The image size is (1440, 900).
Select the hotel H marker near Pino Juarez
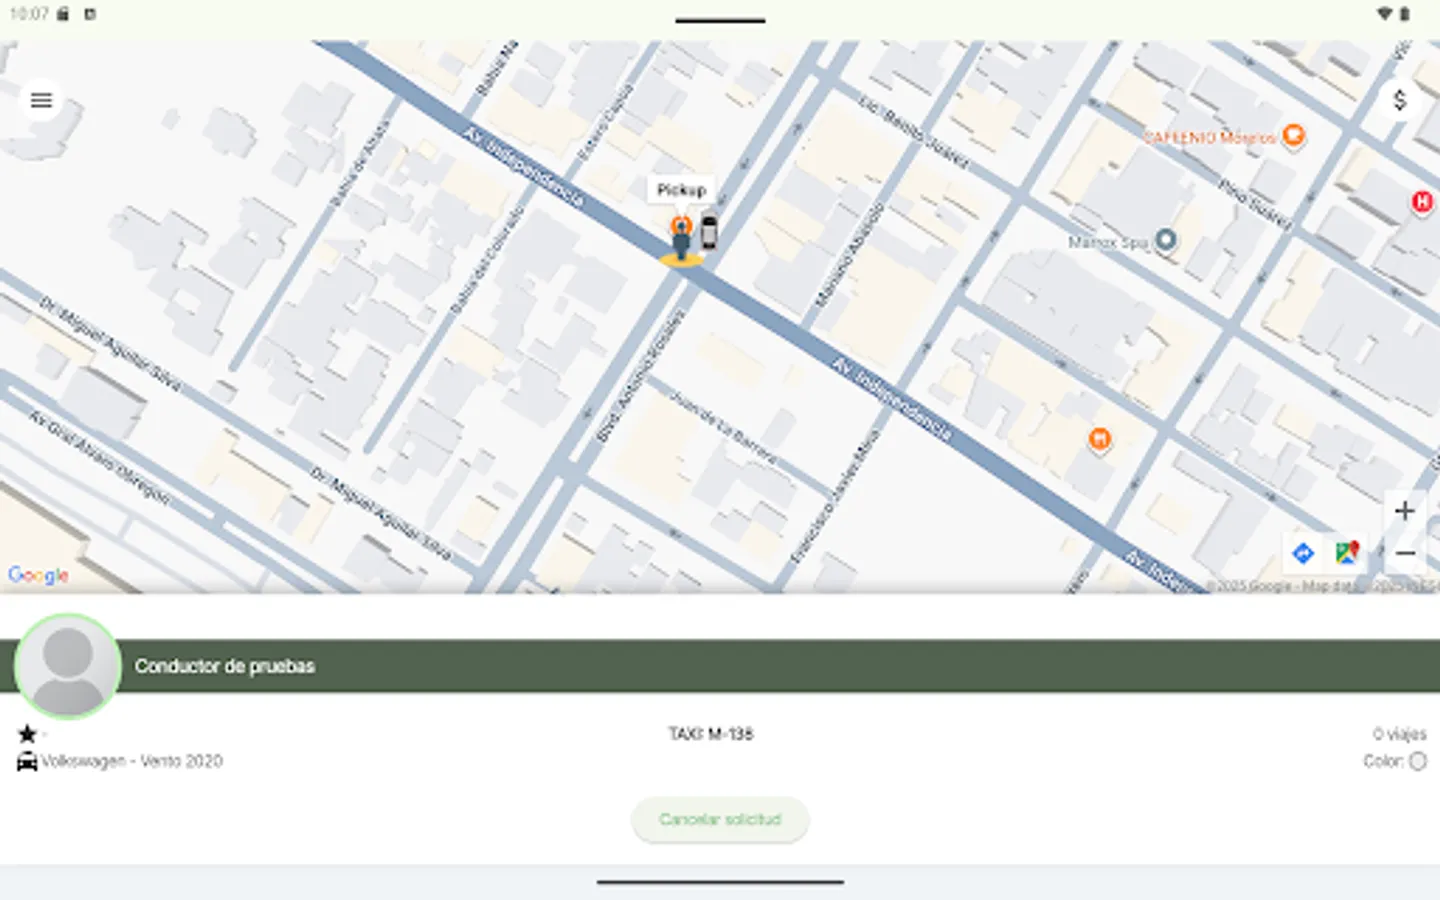[x=1422, y=203]
